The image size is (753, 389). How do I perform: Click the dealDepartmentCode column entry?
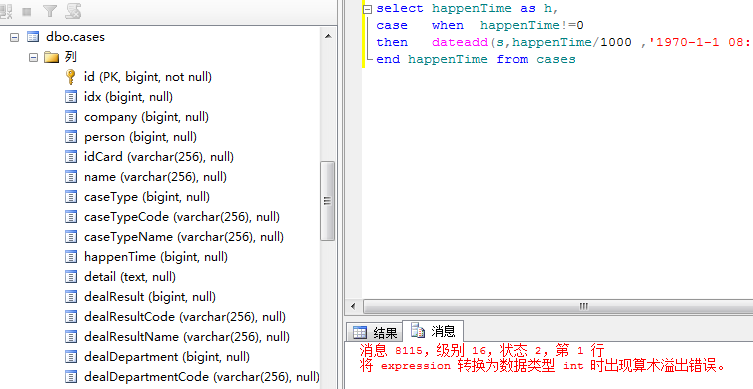tap(202, 377)
